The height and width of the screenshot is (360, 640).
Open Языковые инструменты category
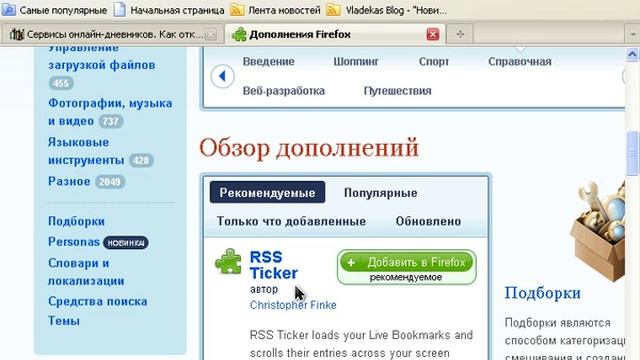tap(86, 151)
